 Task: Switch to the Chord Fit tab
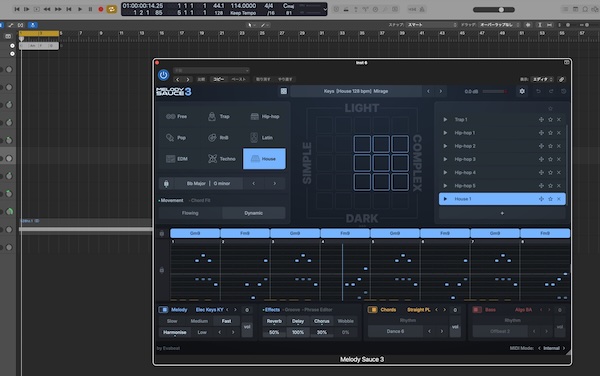pyautogui.click(x=200, y=200)
